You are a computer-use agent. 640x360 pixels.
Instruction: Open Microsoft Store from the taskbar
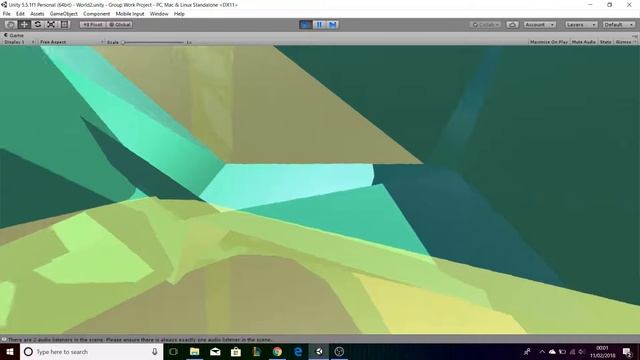click(x=236, y=351)
